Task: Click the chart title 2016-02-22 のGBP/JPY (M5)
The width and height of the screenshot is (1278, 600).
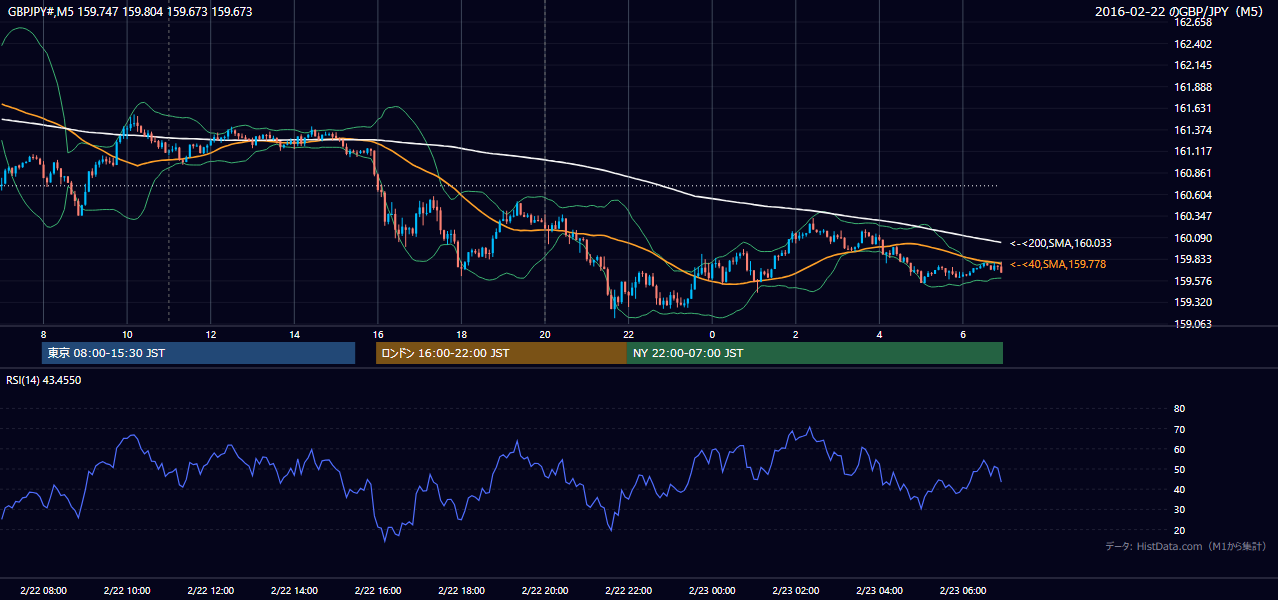Action: click(1179, 12)
